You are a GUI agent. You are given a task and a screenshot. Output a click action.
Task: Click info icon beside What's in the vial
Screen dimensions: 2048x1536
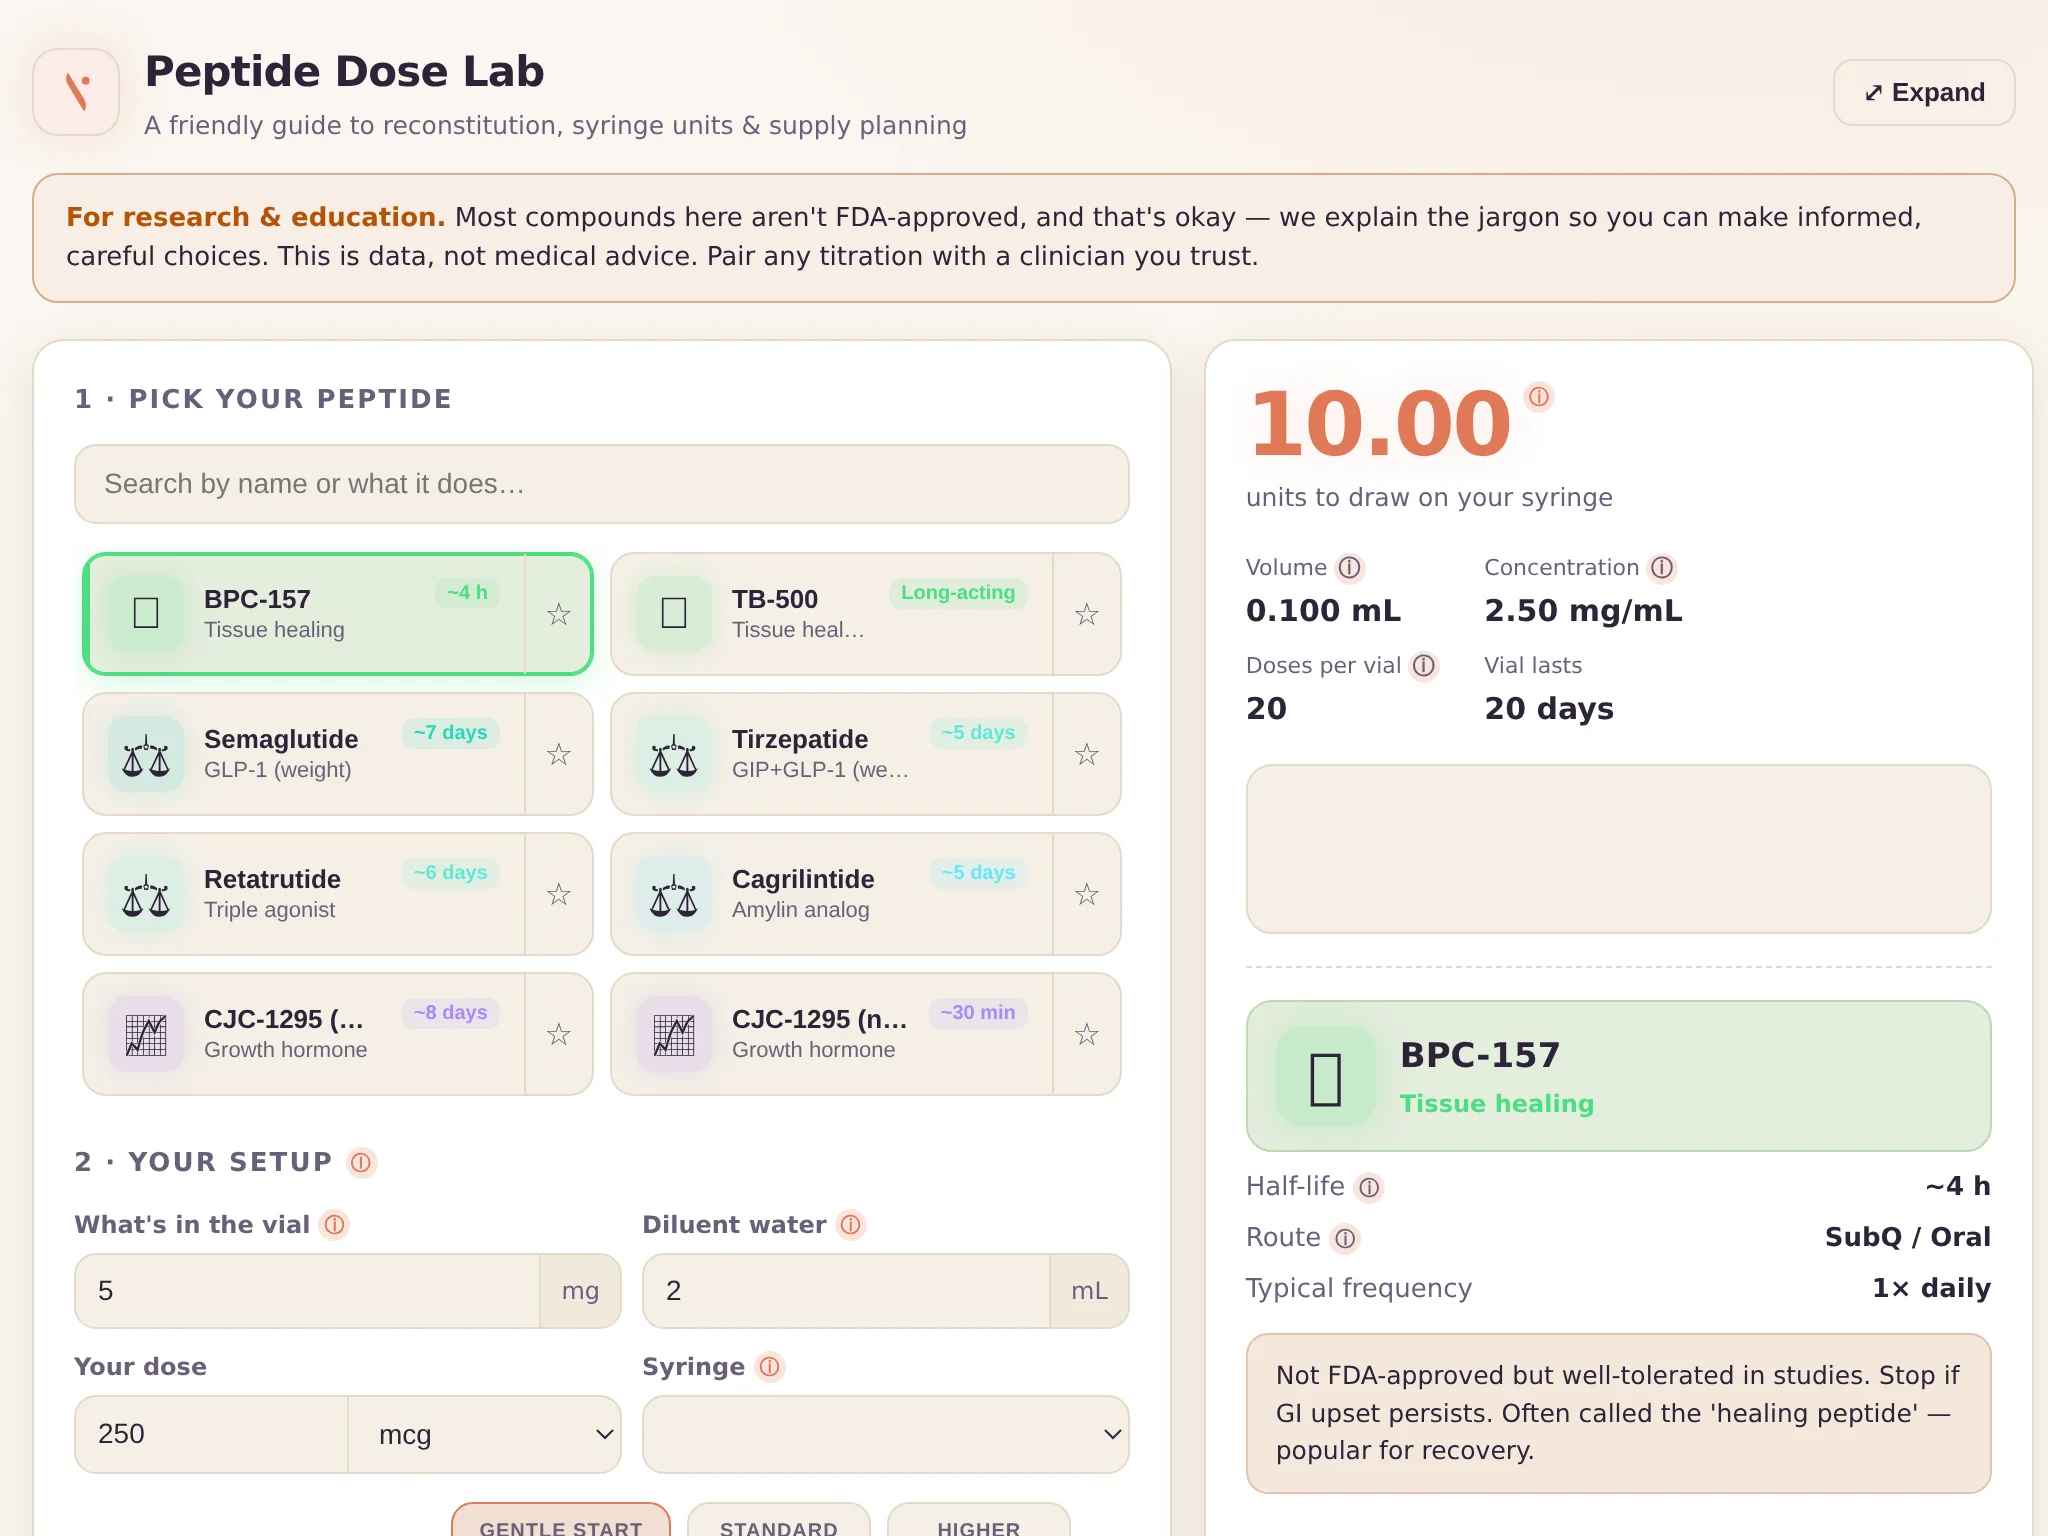(x=335, y=1225)
